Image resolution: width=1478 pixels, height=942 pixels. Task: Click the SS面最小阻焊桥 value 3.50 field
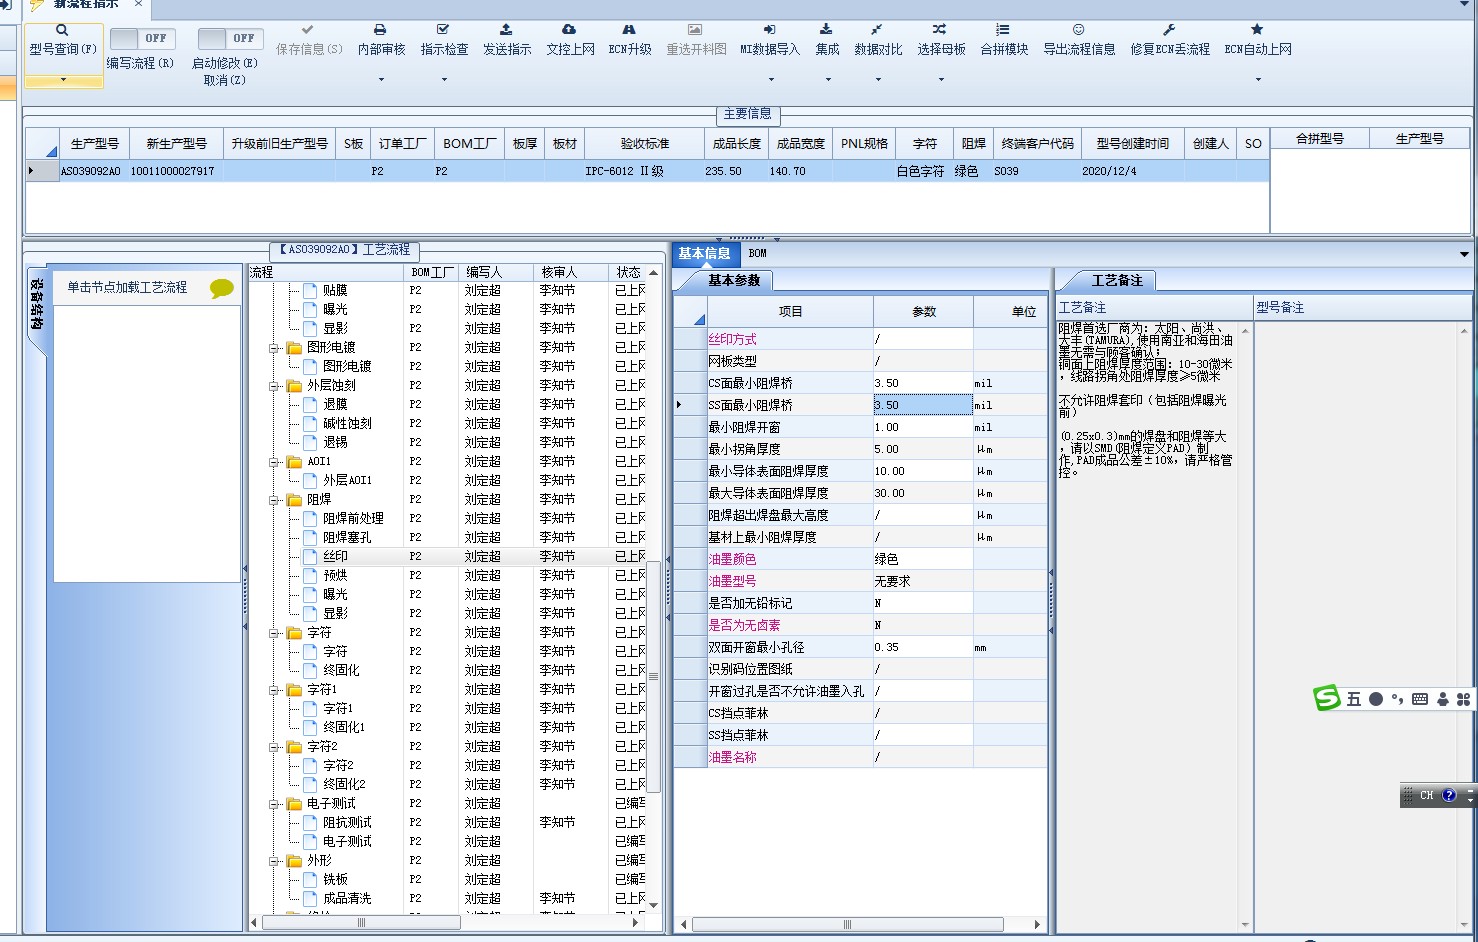[923, 405]
